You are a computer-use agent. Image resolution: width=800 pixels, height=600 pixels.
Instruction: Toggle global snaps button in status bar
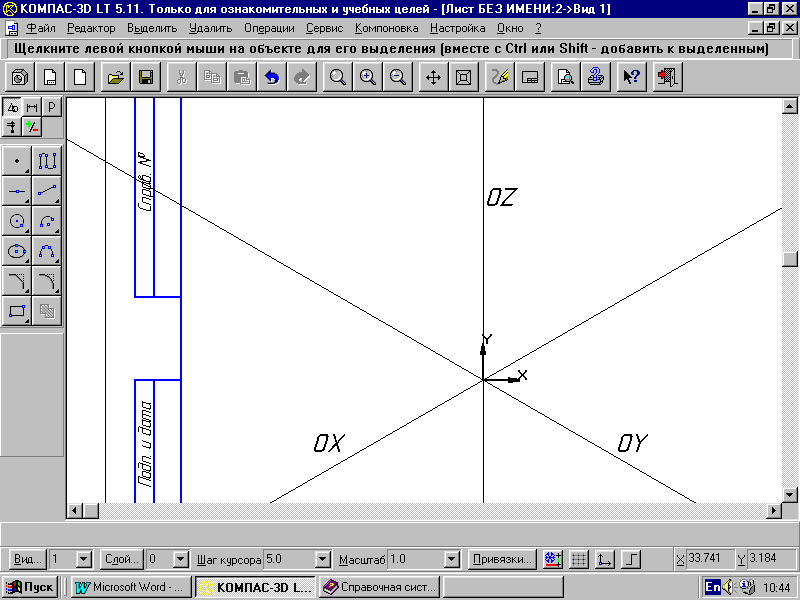click(553, 560)
